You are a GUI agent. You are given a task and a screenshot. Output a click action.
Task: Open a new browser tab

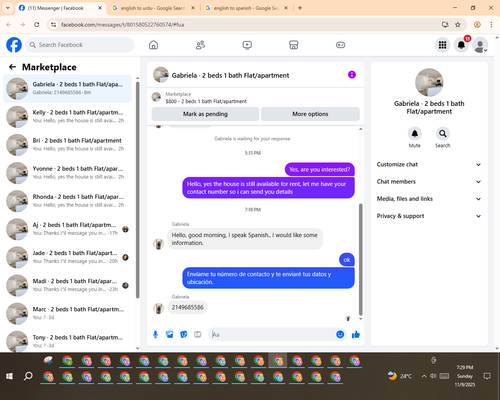click(x=300, y=8)
